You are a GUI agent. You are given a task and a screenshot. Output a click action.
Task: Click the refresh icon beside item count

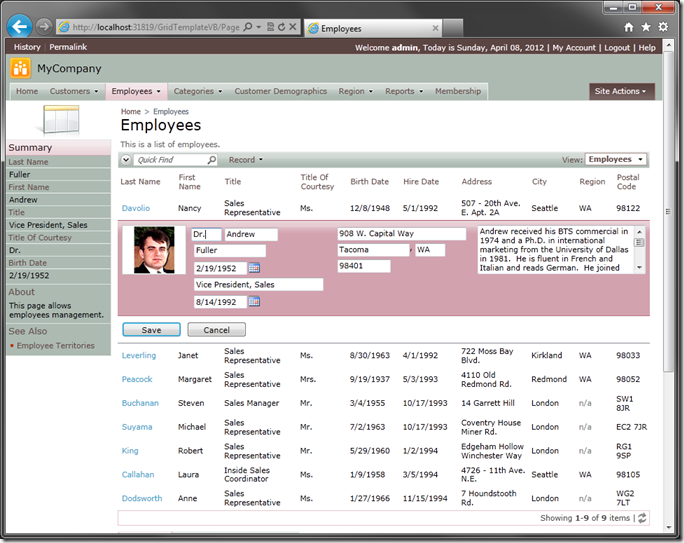[x=641, y=518]
